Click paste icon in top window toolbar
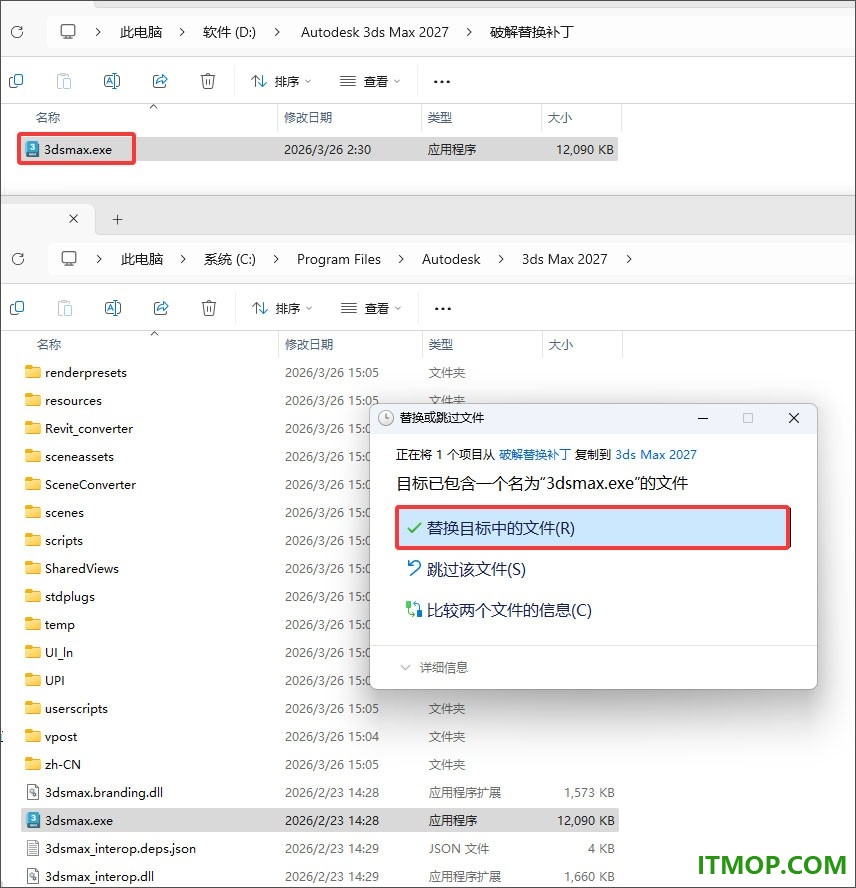 click(64, 81)
